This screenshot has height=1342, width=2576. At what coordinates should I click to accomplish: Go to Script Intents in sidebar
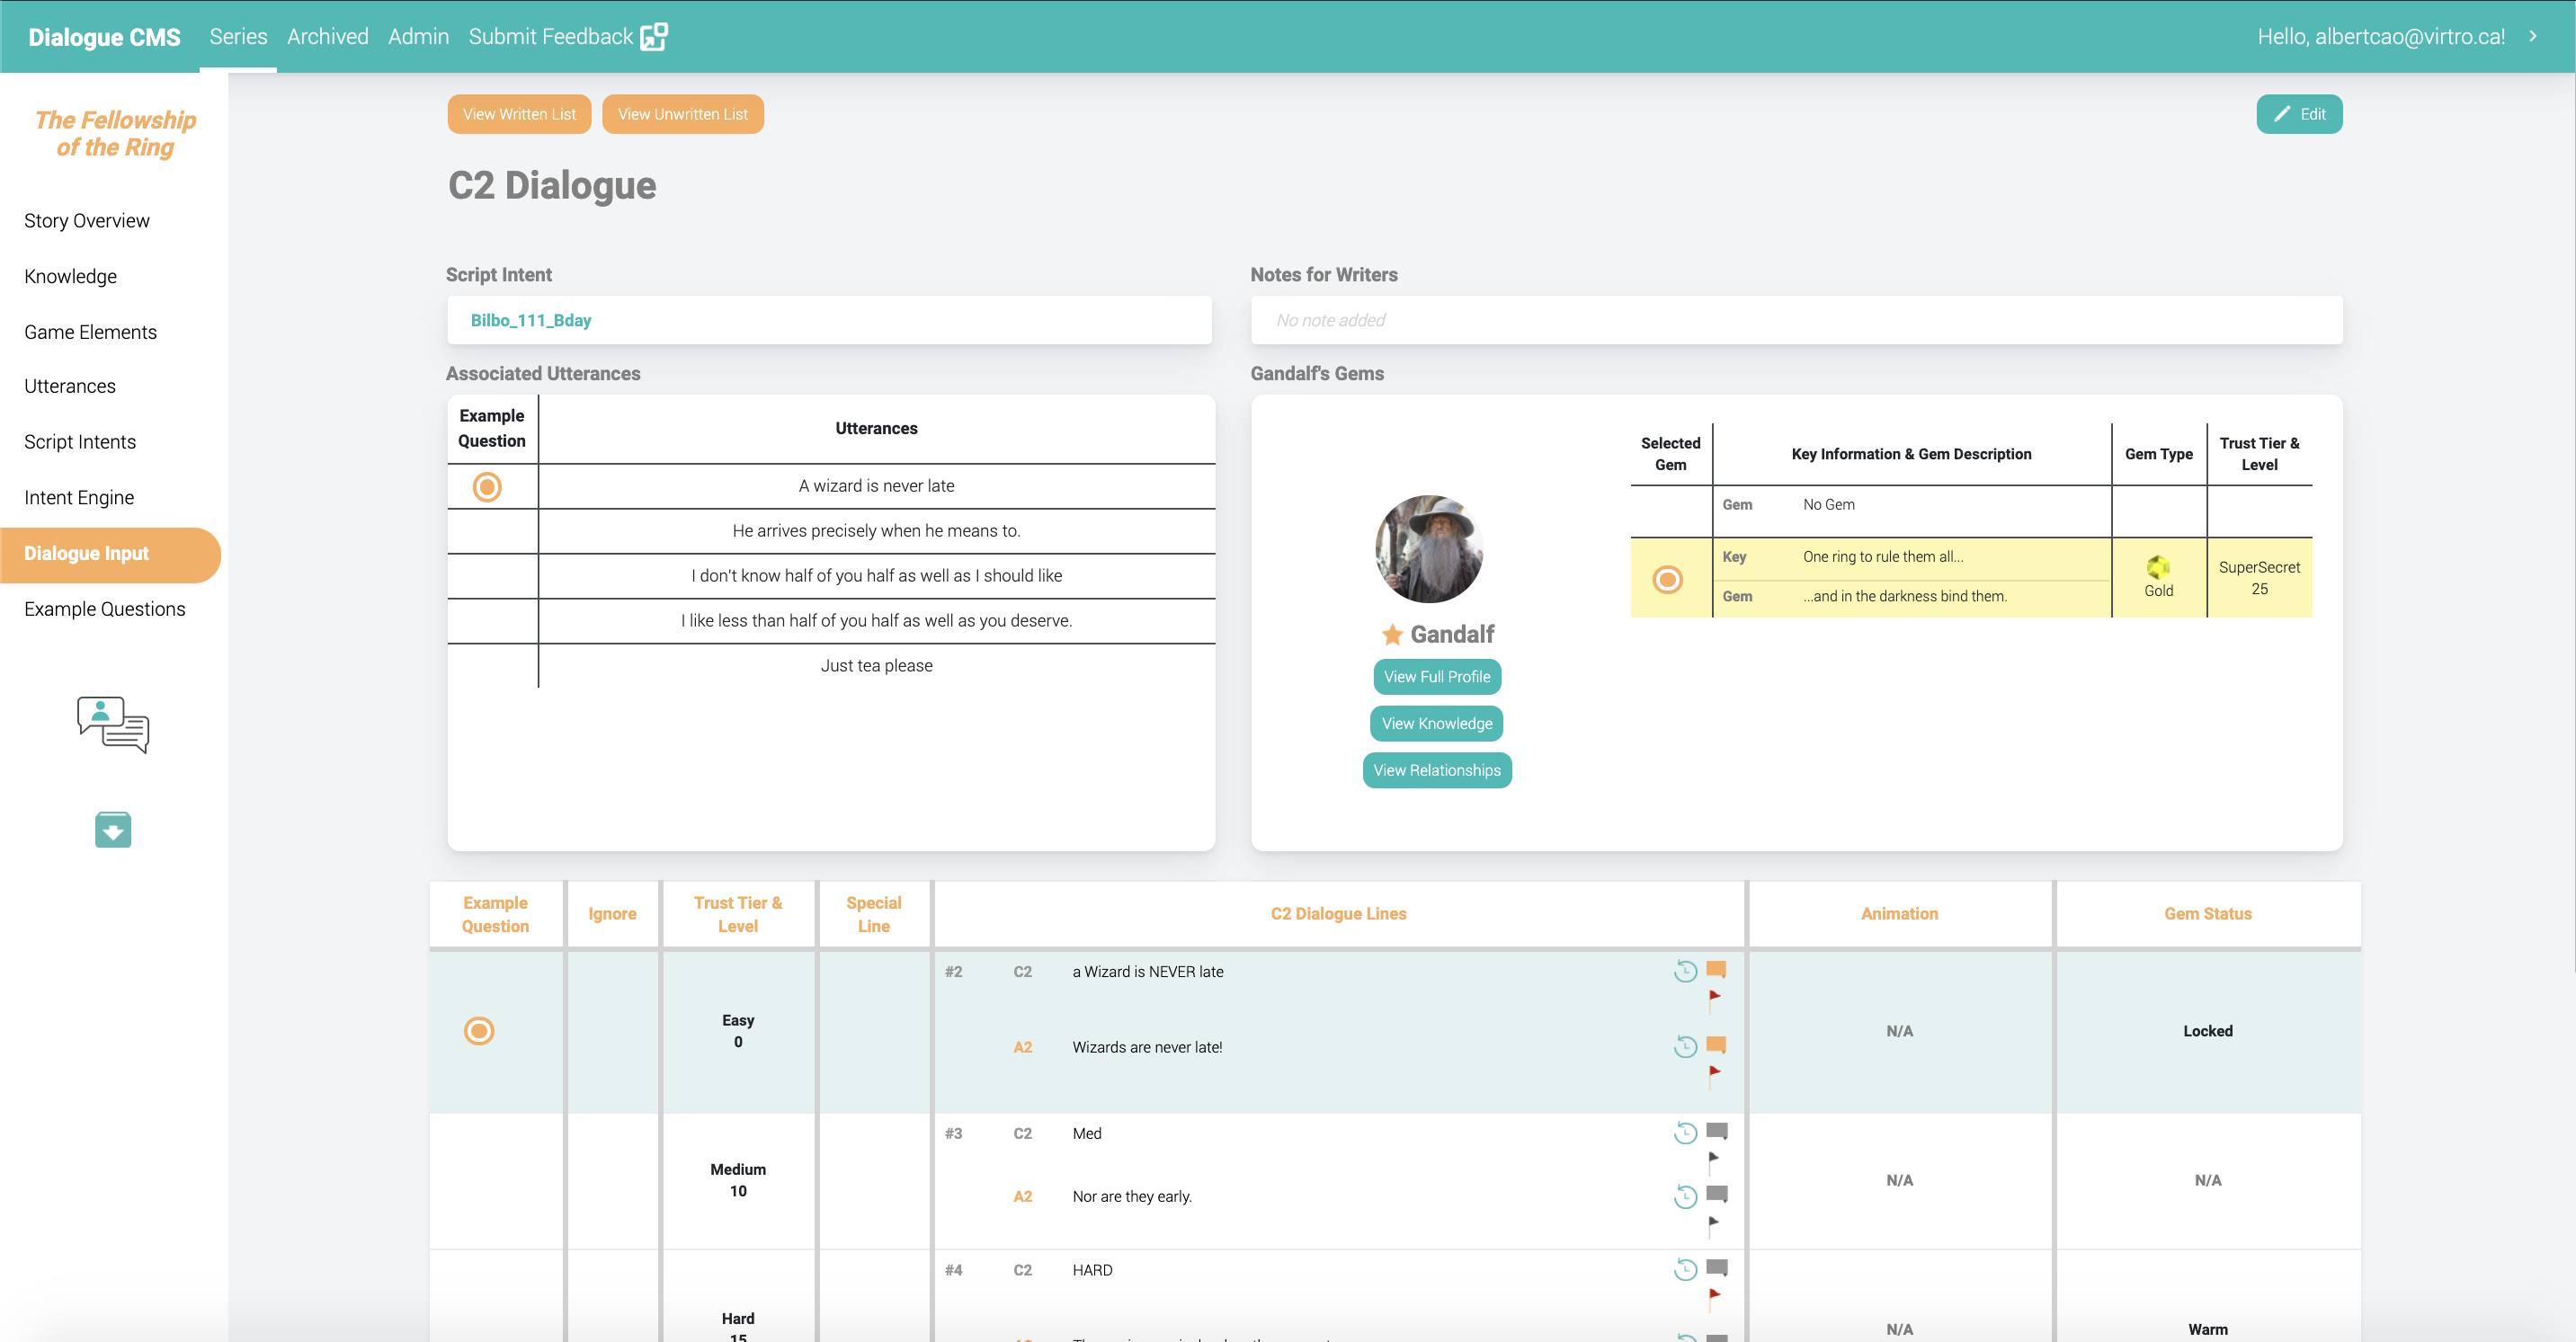coord(80,442)
